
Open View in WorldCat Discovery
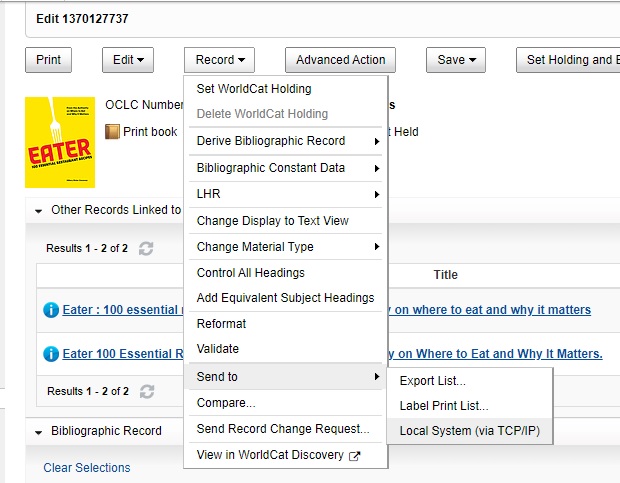tap(285, 455)
